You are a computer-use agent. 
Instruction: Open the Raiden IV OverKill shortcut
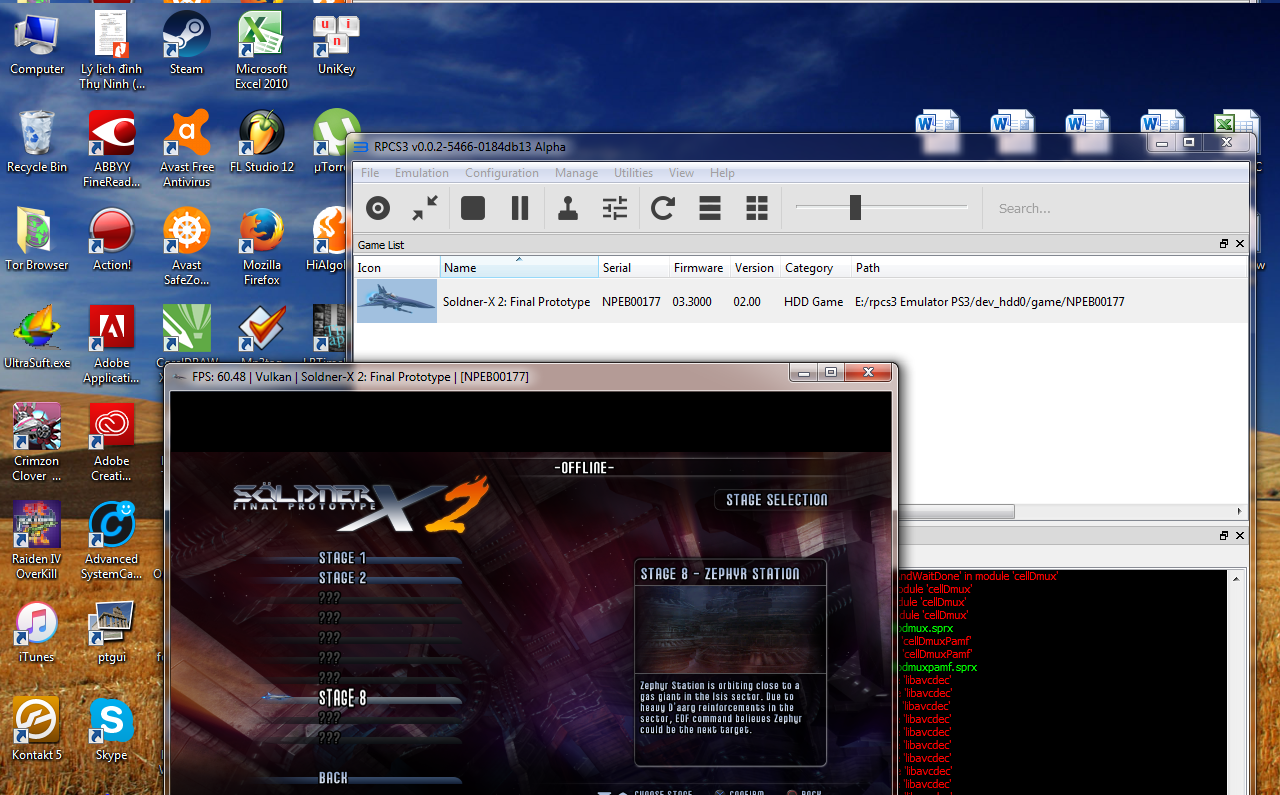pos(37,540)
